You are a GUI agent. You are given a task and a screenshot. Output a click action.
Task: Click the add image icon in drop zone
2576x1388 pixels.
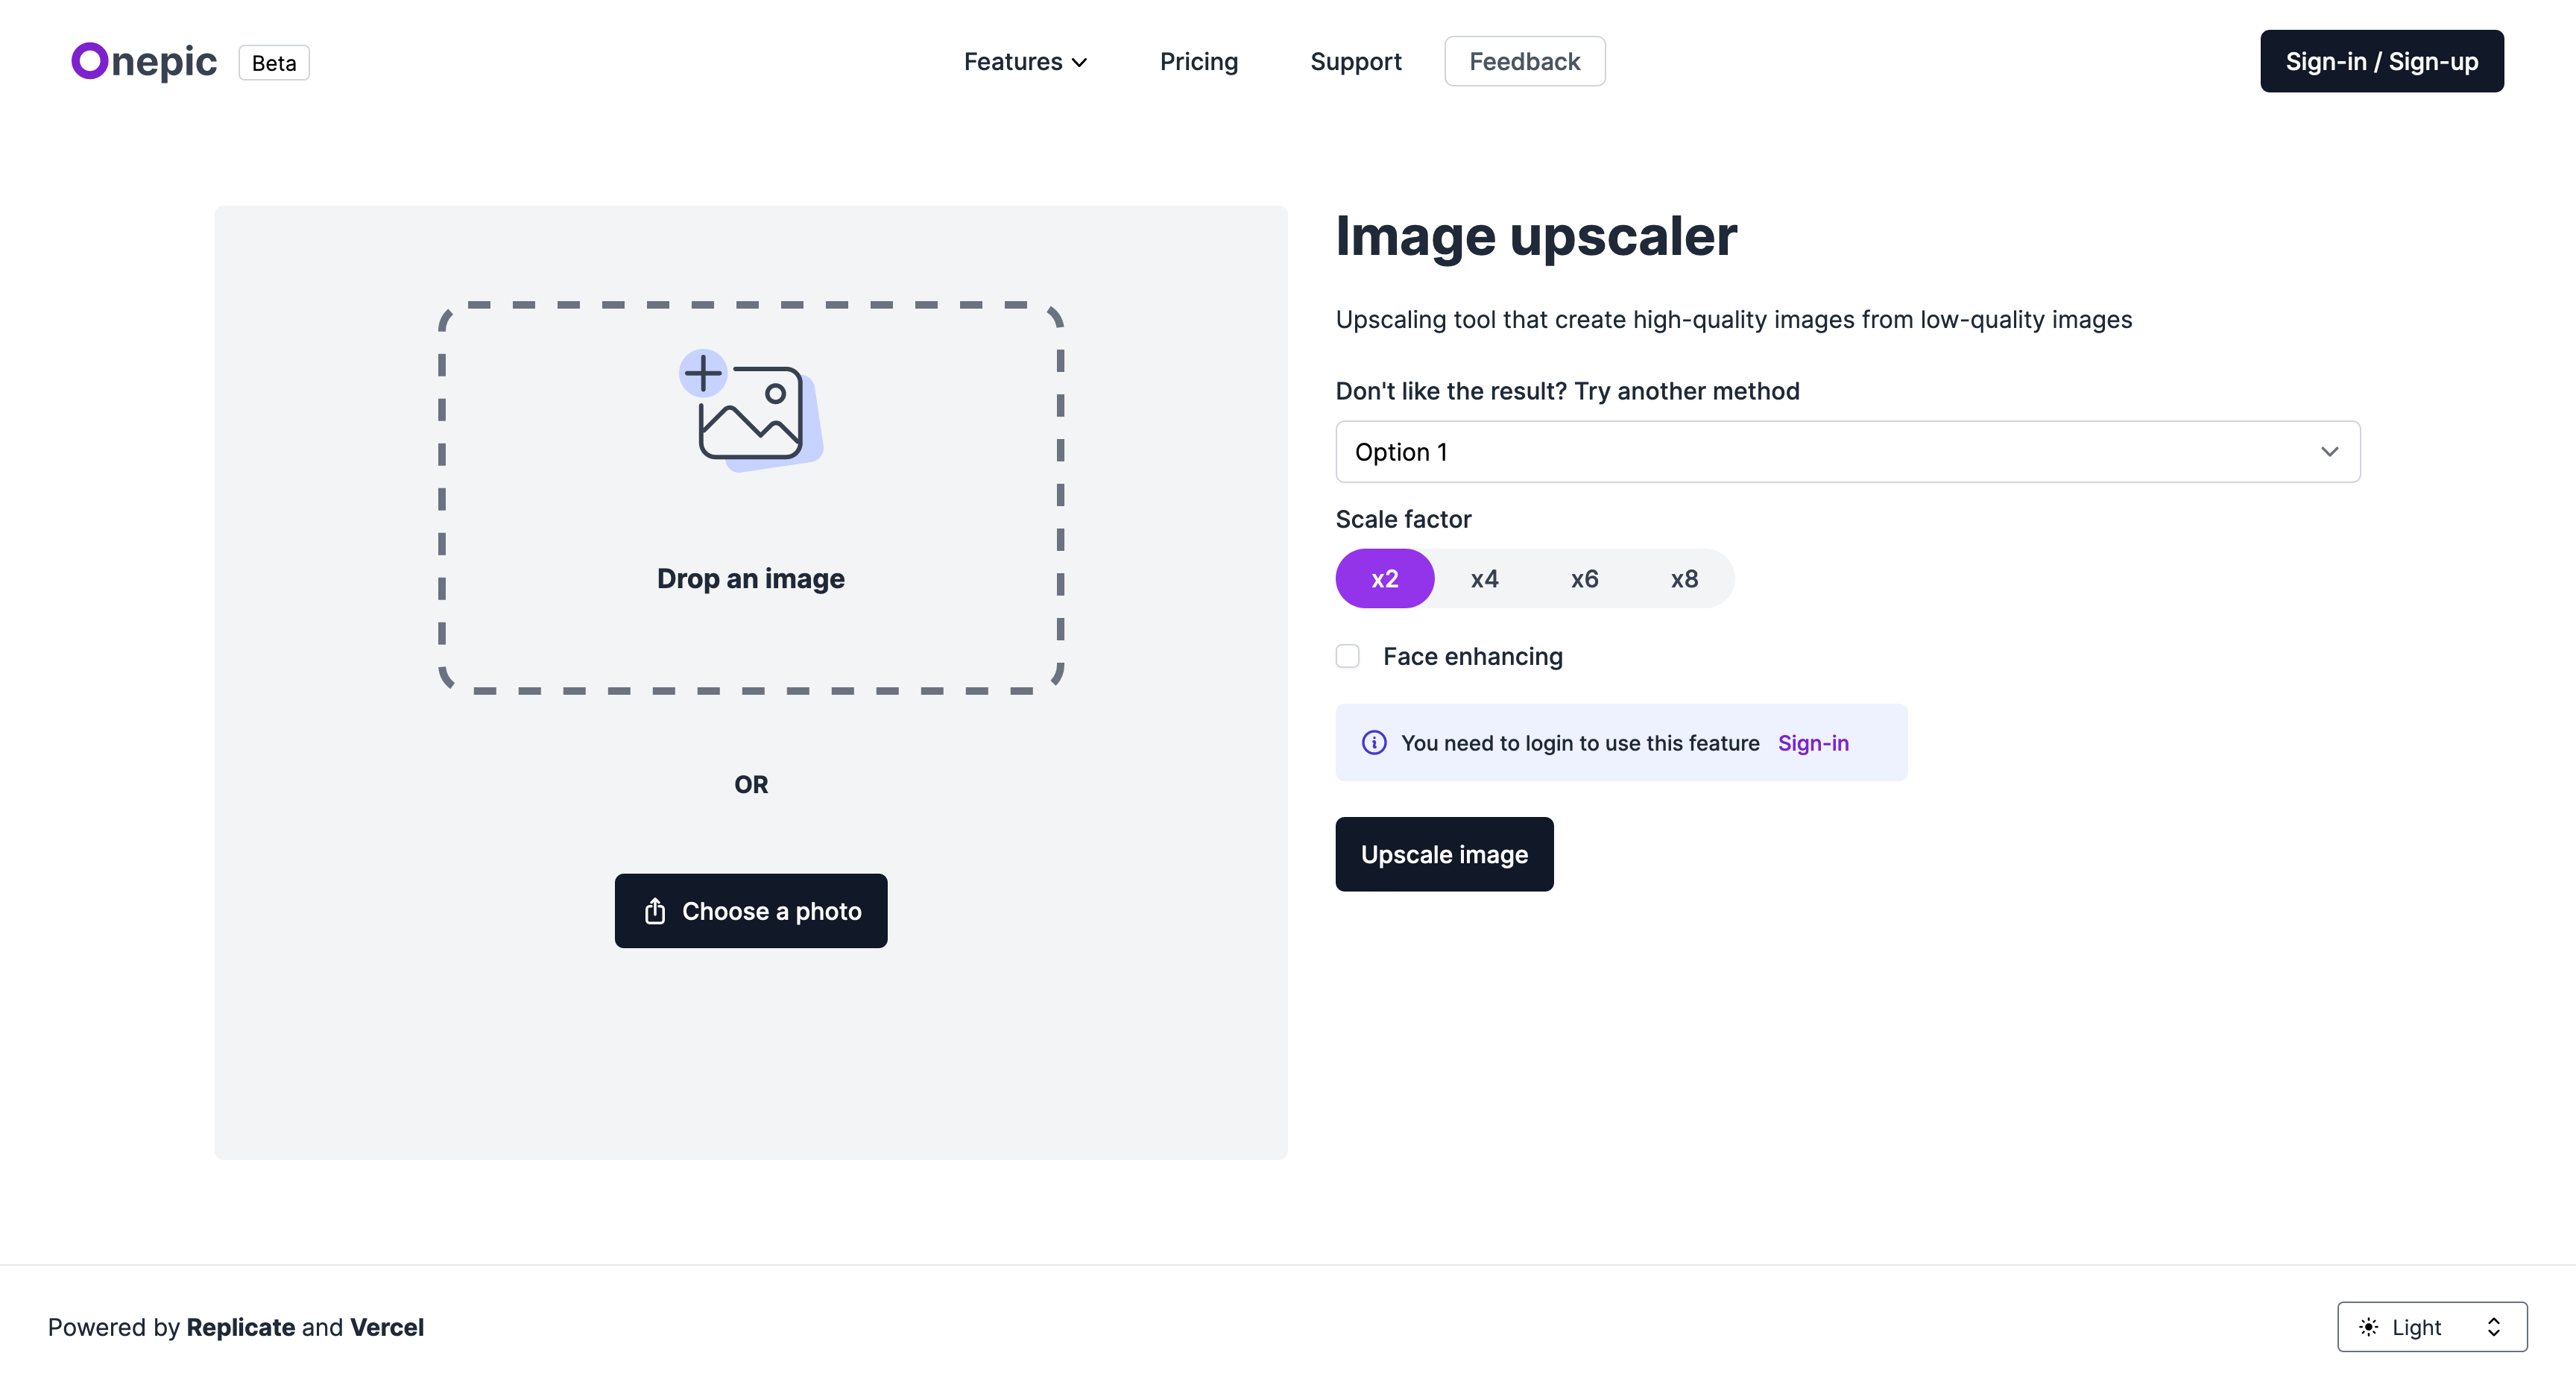(x=750, y=411)
